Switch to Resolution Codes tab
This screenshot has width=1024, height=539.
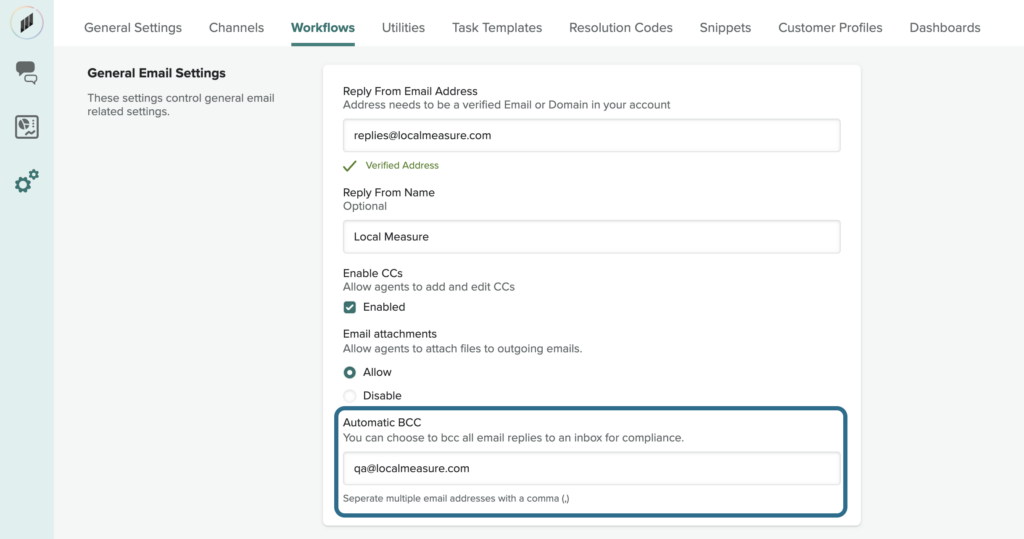pos(620,28)
